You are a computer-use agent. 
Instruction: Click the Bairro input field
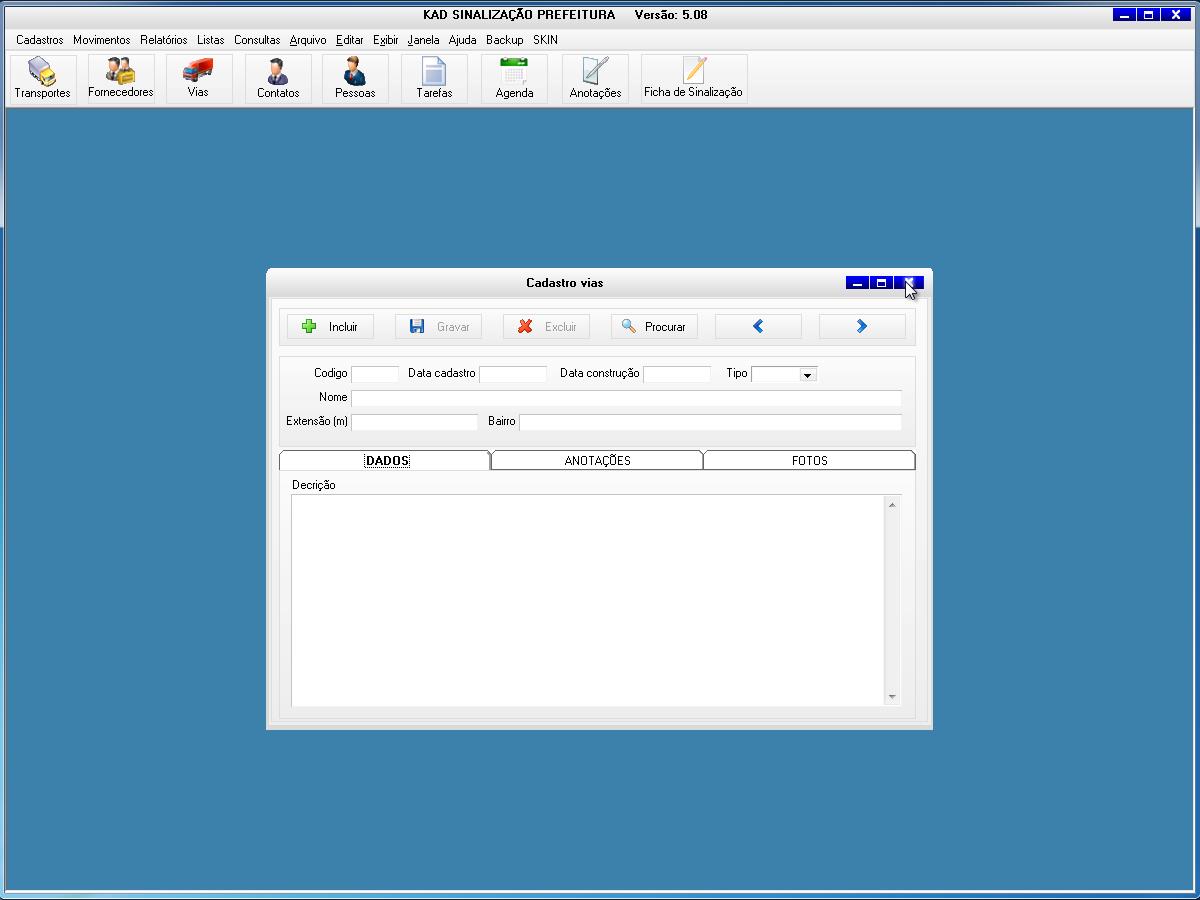click(710, 422)
